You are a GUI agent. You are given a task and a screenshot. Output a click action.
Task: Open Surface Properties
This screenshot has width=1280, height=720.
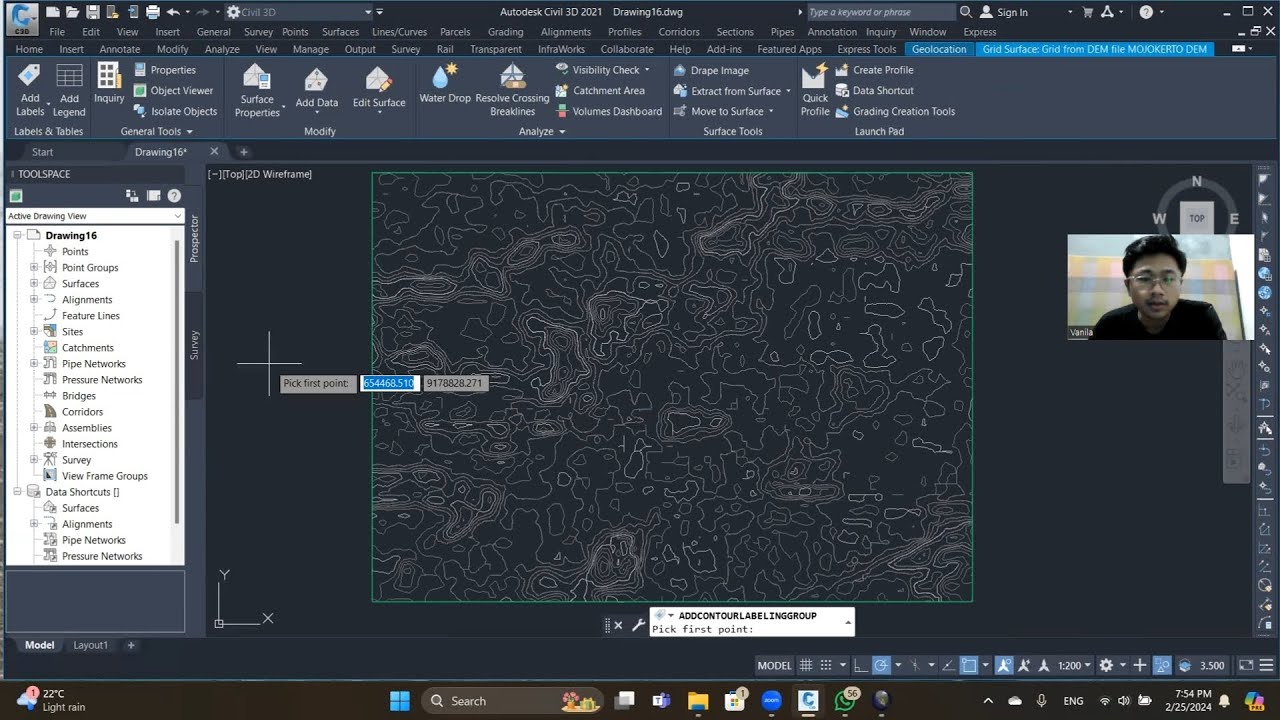257,90
